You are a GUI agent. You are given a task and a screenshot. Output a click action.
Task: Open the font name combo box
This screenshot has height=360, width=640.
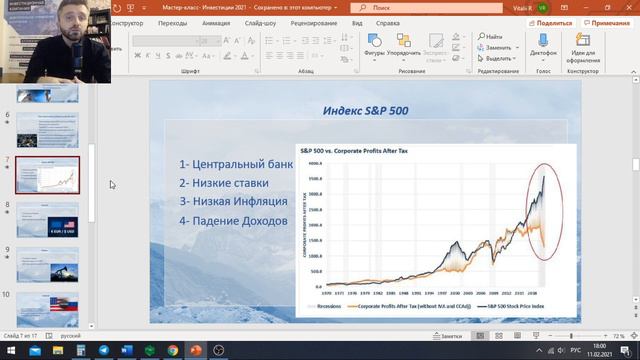pyautogui.click(x=166, y=40)
